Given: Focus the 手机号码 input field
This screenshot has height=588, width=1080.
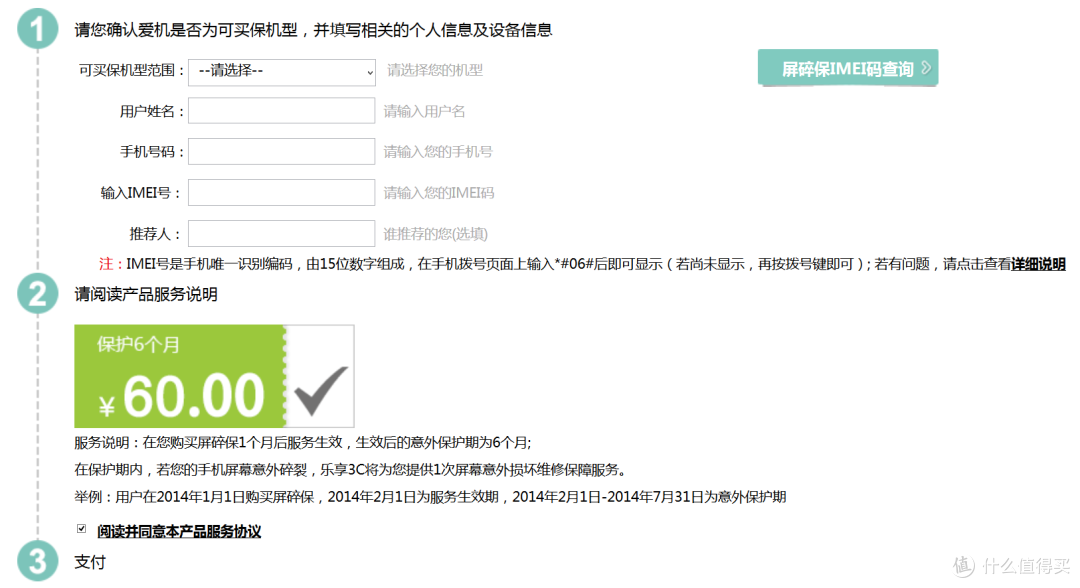Looking at the screenshot, I should (282, 151).
